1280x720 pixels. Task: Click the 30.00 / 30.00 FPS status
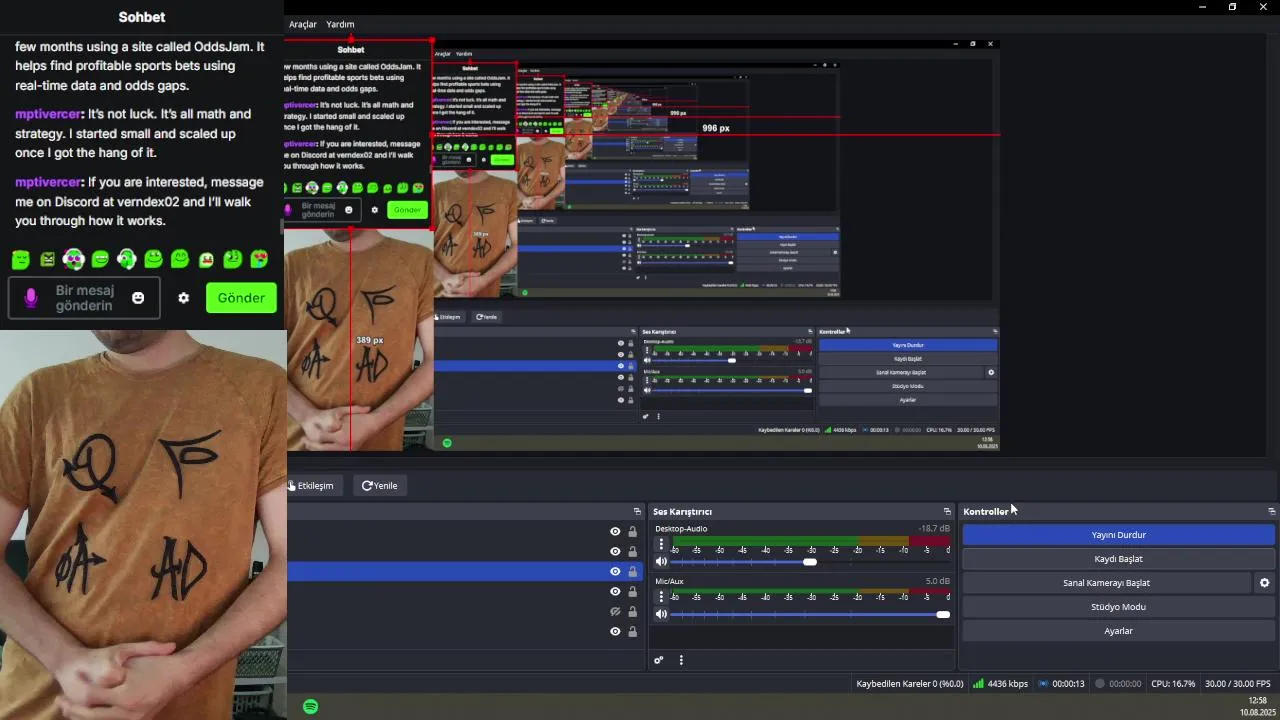1238,684
